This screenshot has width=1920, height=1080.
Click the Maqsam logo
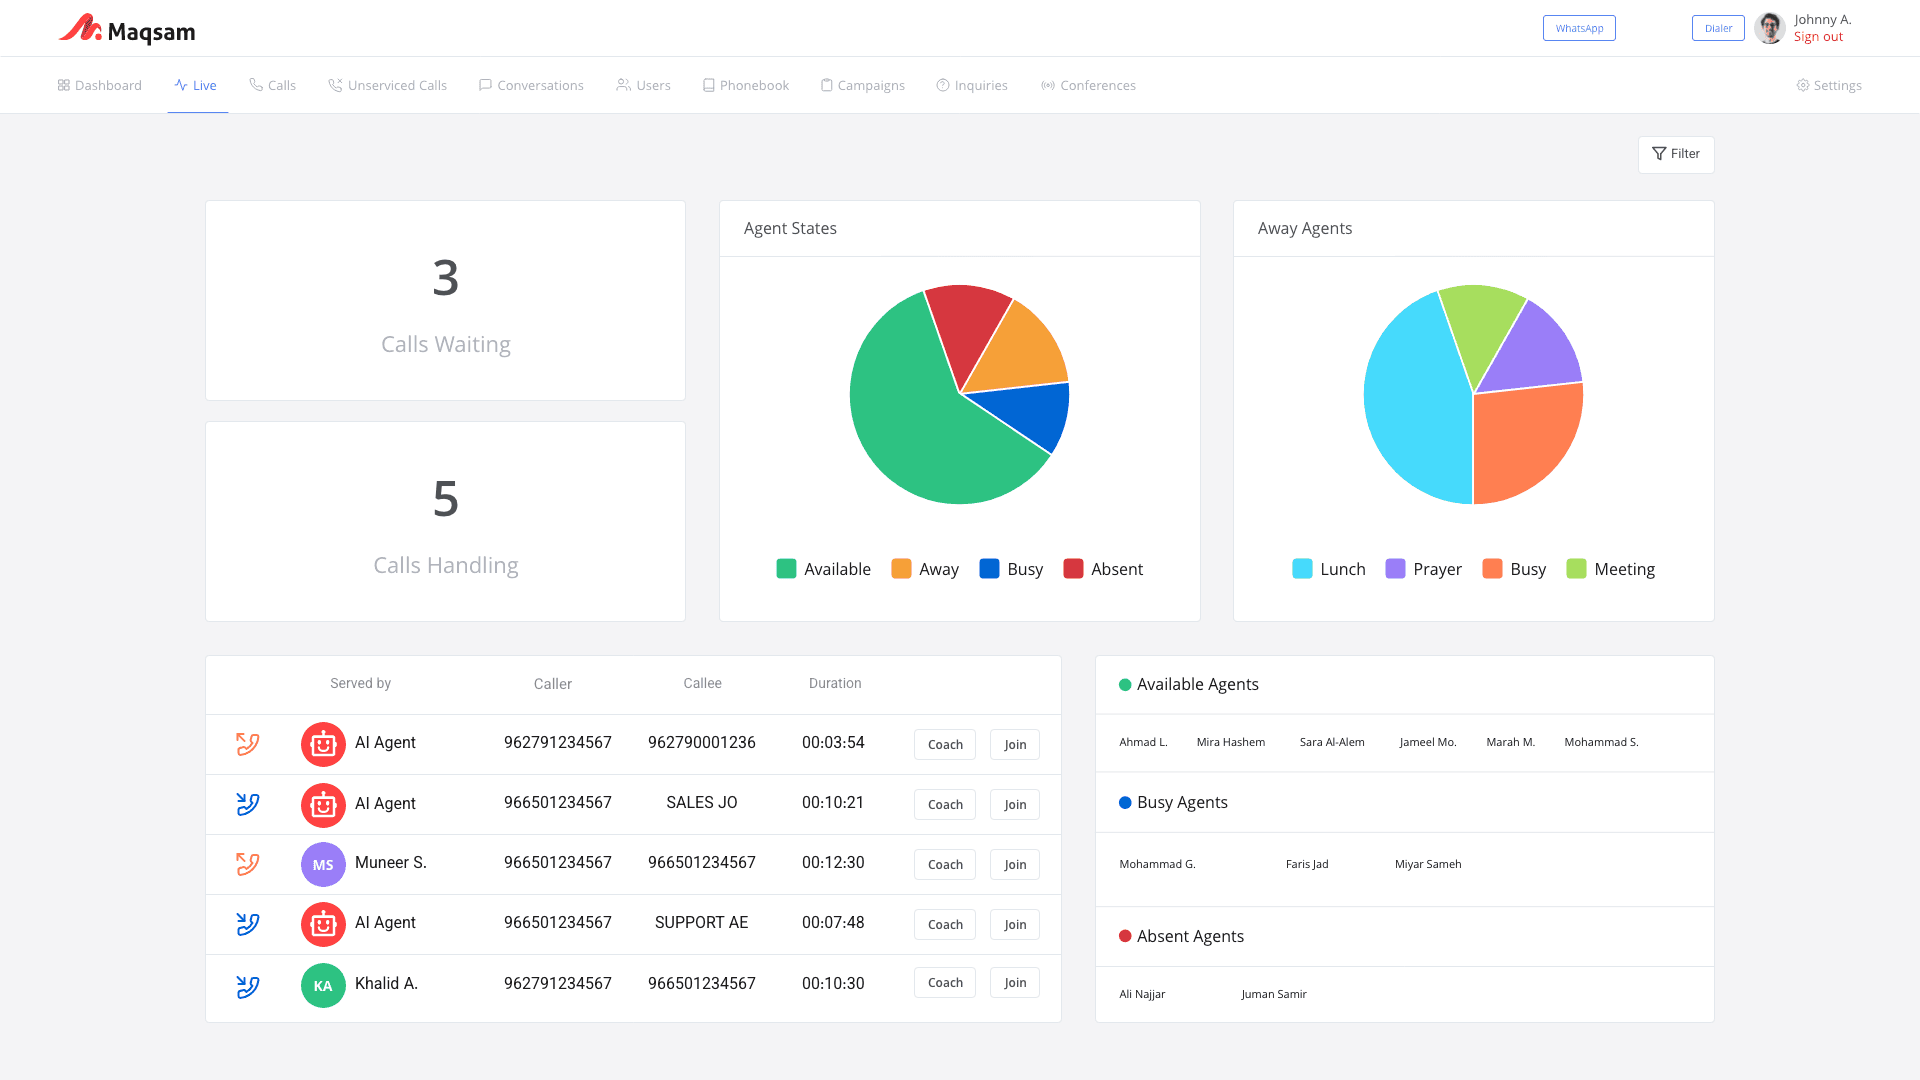pos(127,29)
